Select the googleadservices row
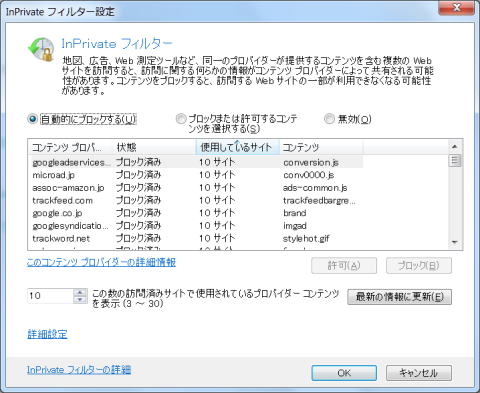480x393 pixels. pos(196,162)
